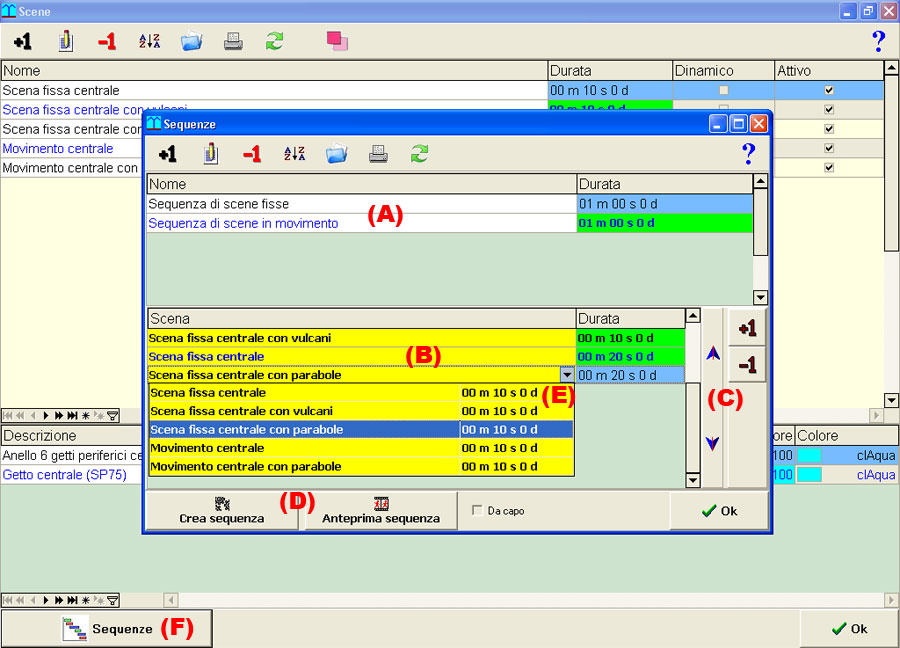The width and height of the screenshot is (900, 648).
Task: Click the asterisk insert icon in scene list navigator
Action: (x=86, y=416)
